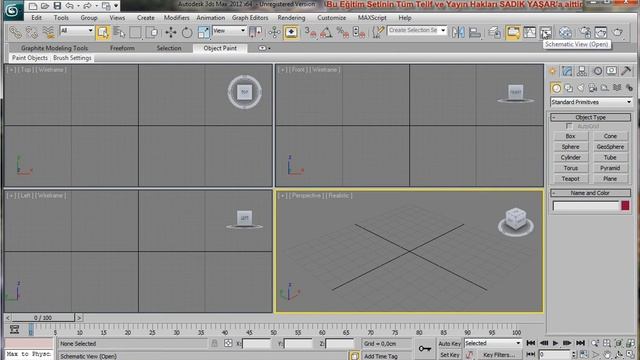This screenshot has height=360, width=640.
Task: Click the Sphere primitive button
Action: [x=570, y=147]
